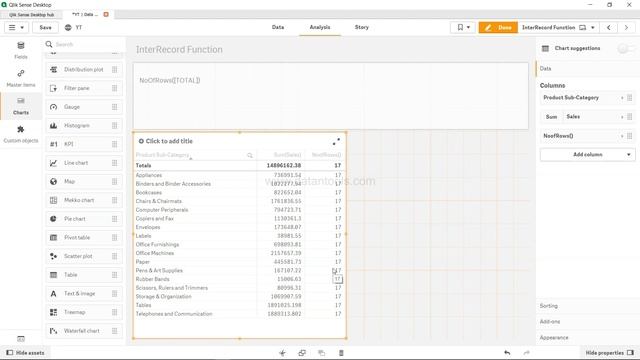Click the Pie chart icon
This screenshot has height=360, width=640.
53,219
